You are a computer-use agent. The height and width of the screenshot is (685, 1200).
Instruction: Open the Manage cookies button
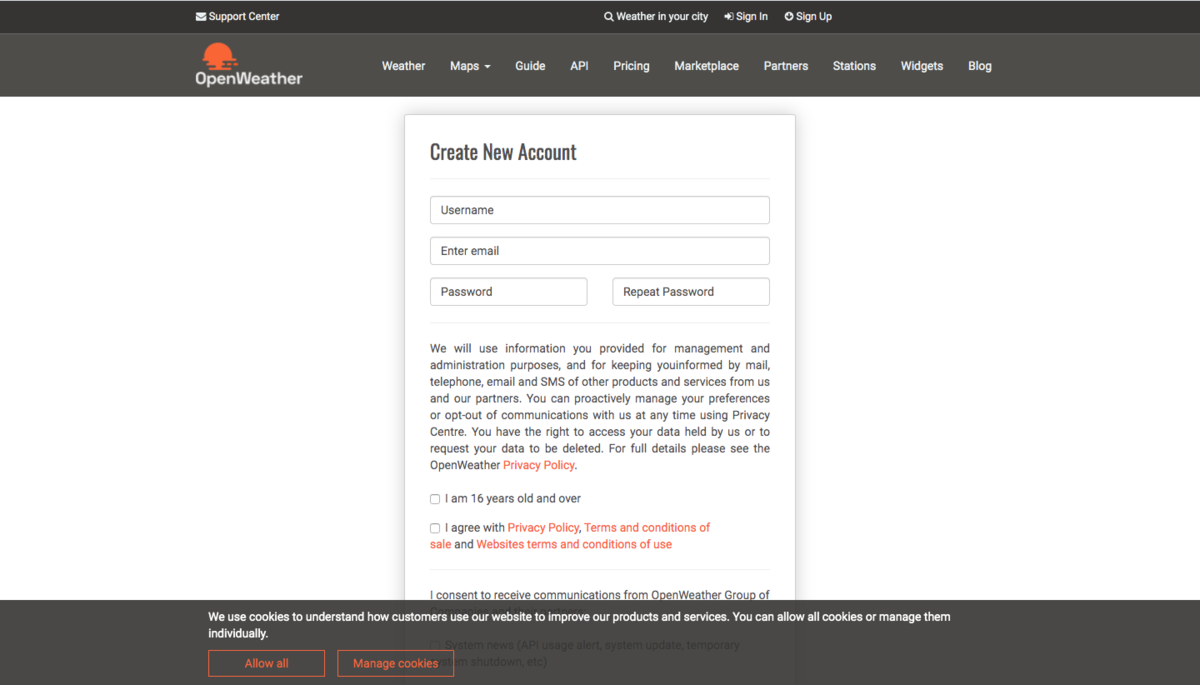click(395, 663)
